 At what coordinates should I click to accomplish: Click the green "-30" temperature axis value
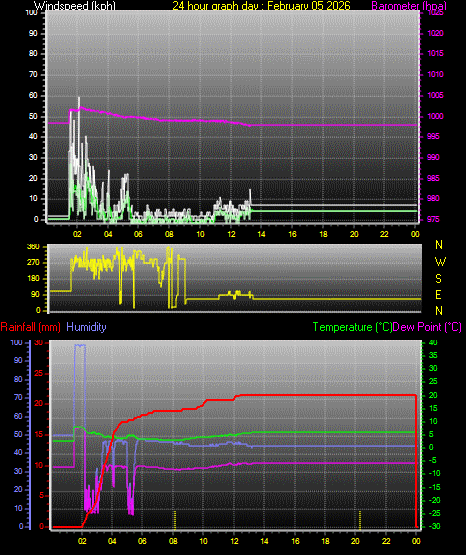pyautogui.click(x=435, y=526)
